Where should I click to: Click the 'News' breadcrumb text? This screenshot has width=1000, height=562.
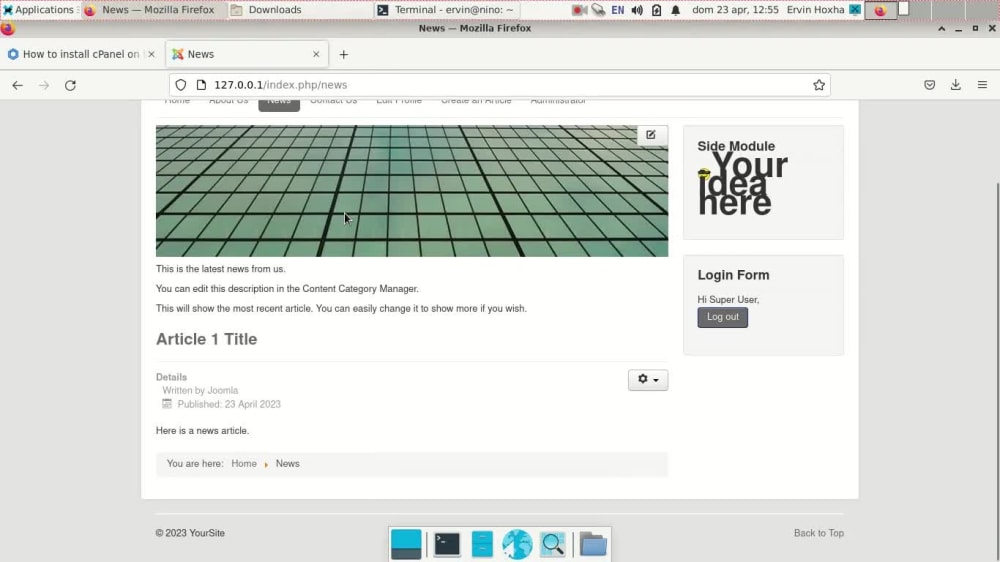point(287,464)
